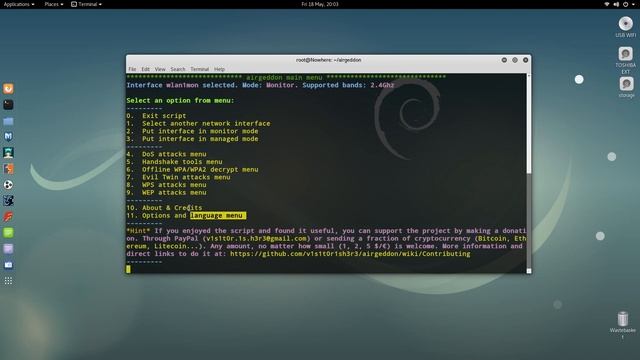Viewport: 640px width, 360px height.
Task: Open the purple text editor dock icon
Action: pyautogui.click(x=8, y=249)
